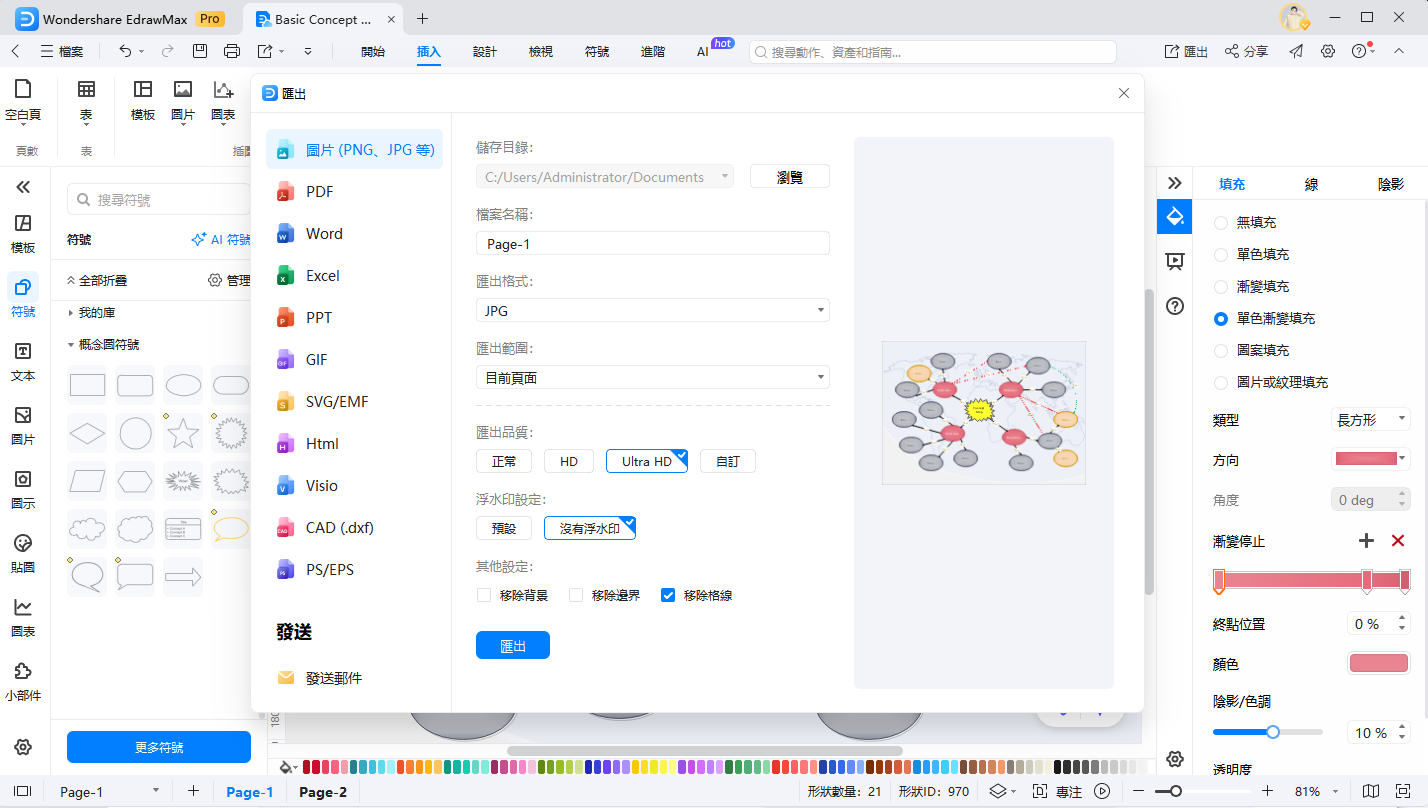Select the 貼圖 panel icon
This screenshot has width=1428, height=808.
pos(22,552)
